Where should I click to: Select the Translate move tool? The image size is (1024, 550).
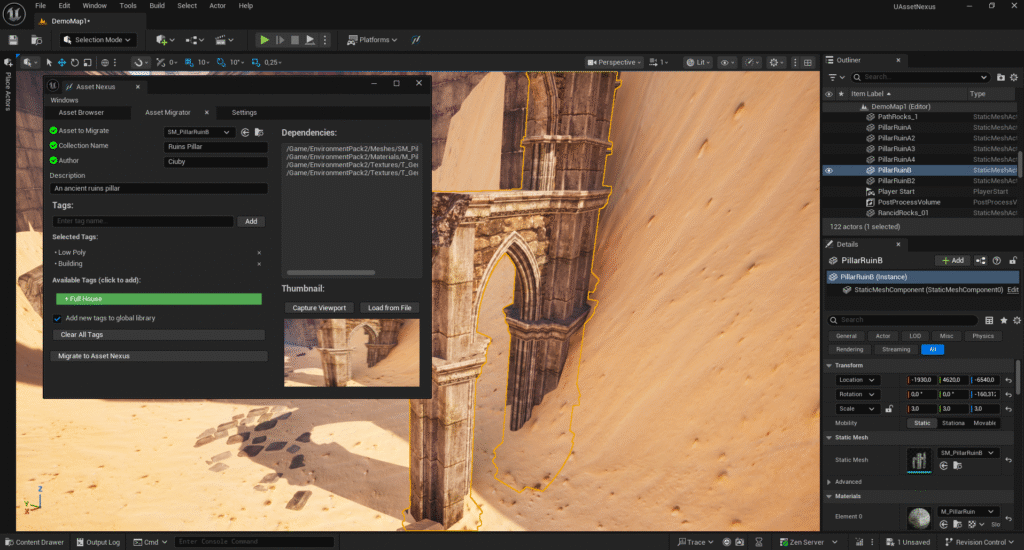tap(61, 62)
